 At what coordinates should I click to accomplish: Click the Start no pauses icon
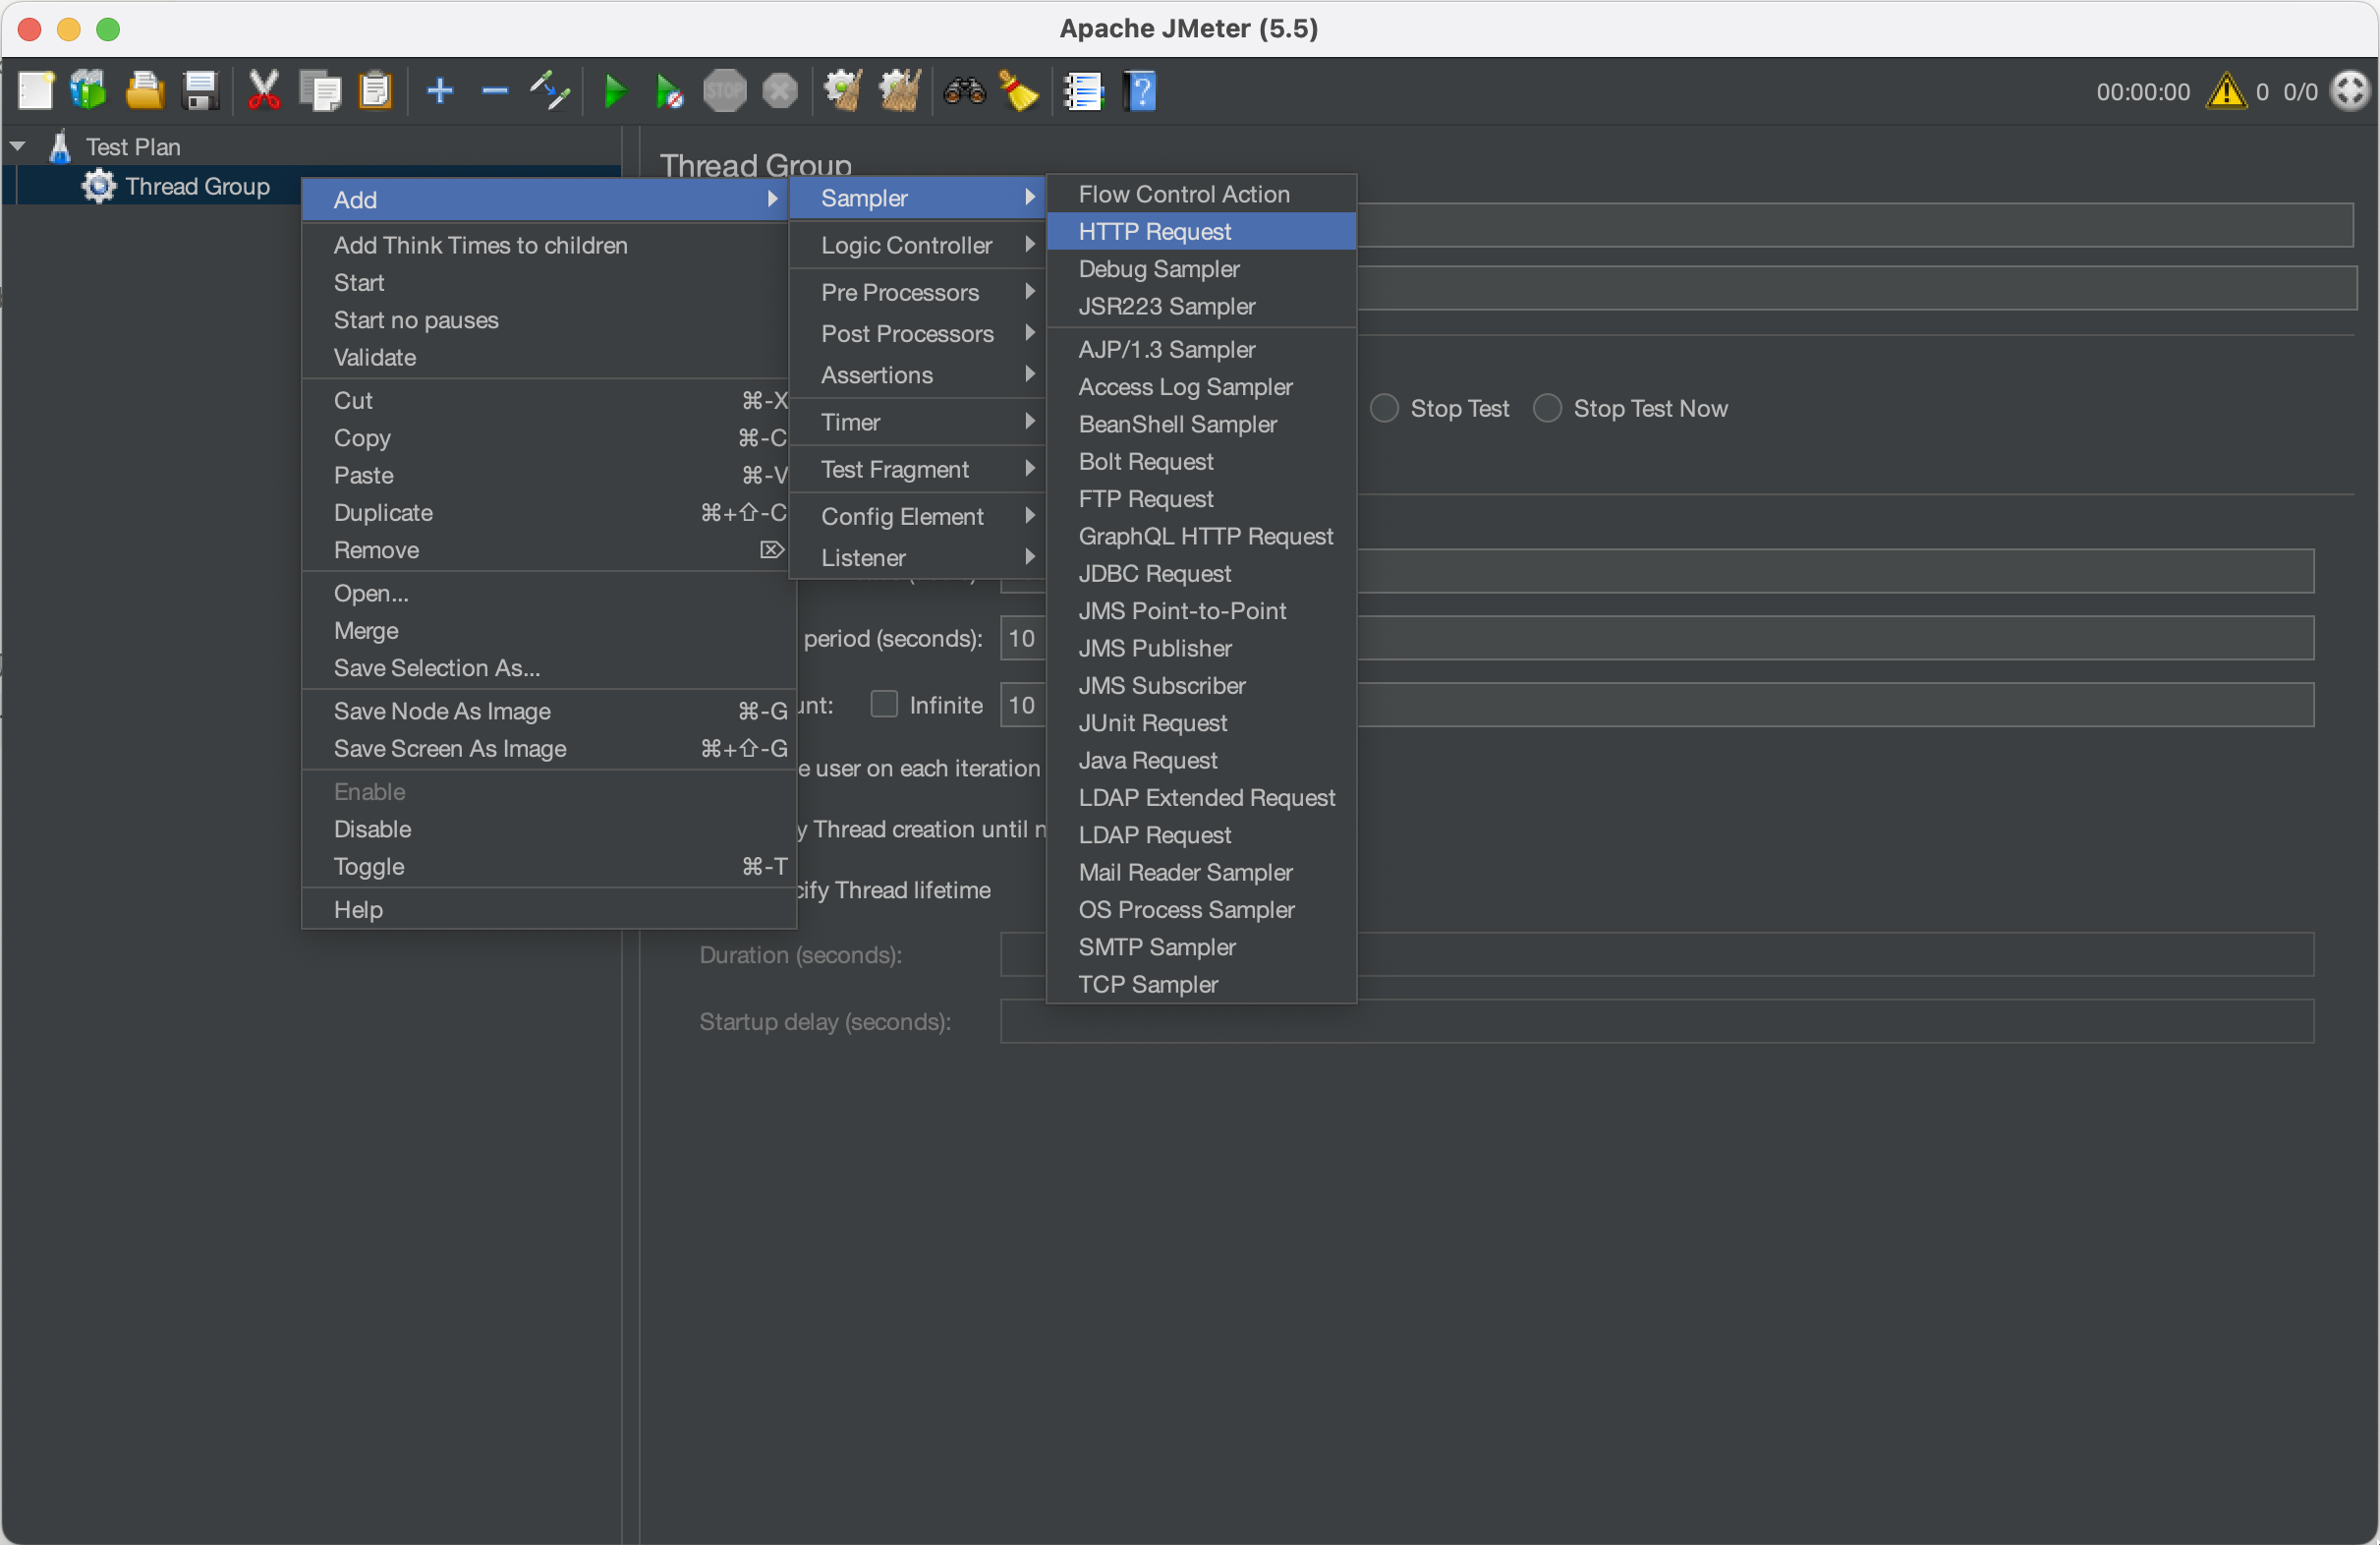coord(669,91)
